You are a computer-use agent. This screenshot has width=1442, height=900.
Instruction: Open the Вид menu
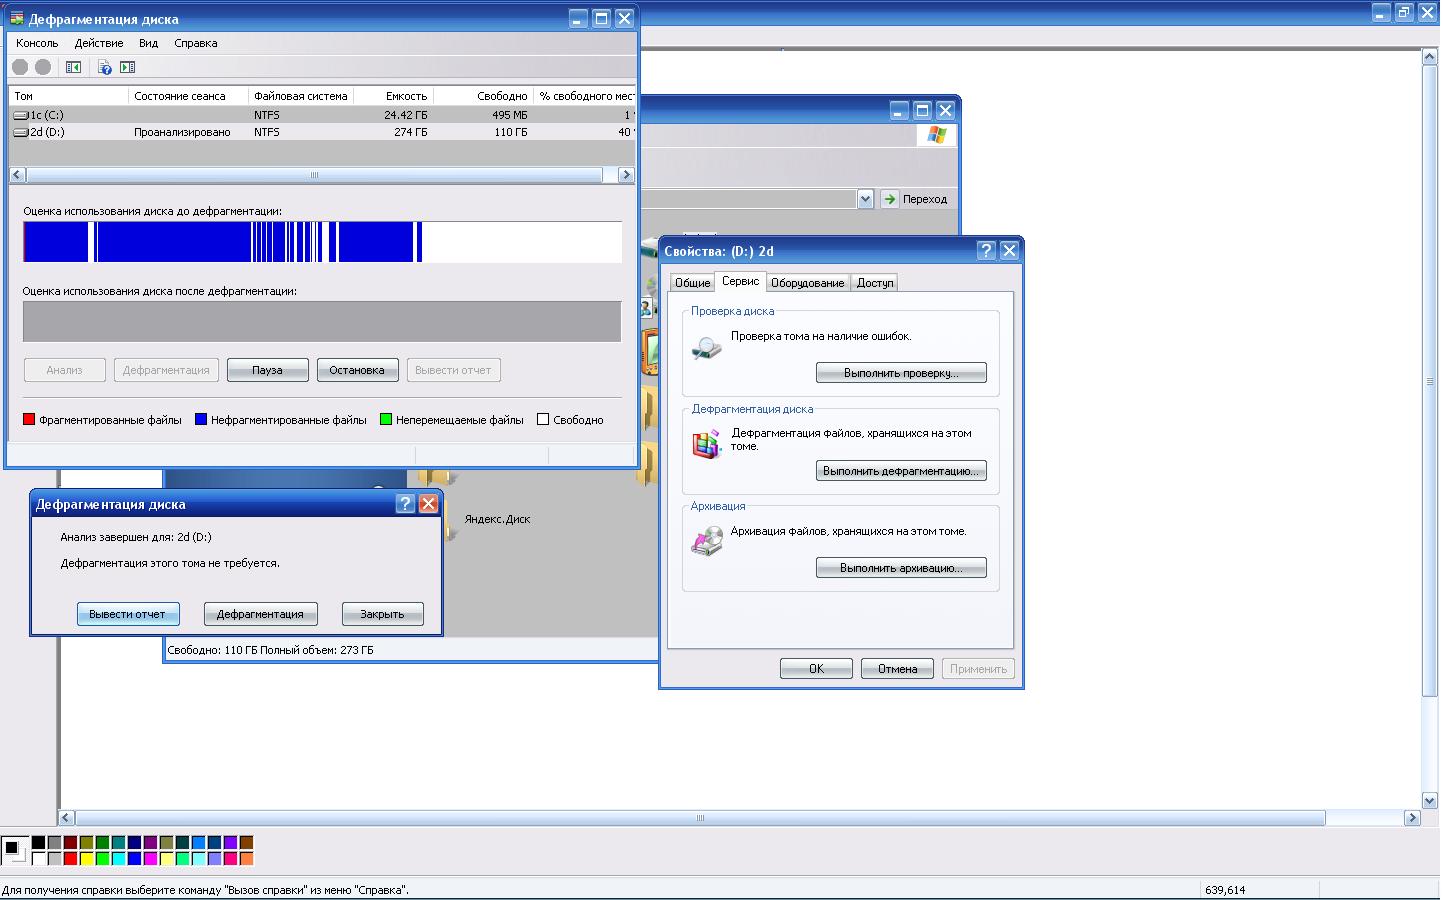click(149, 43)
